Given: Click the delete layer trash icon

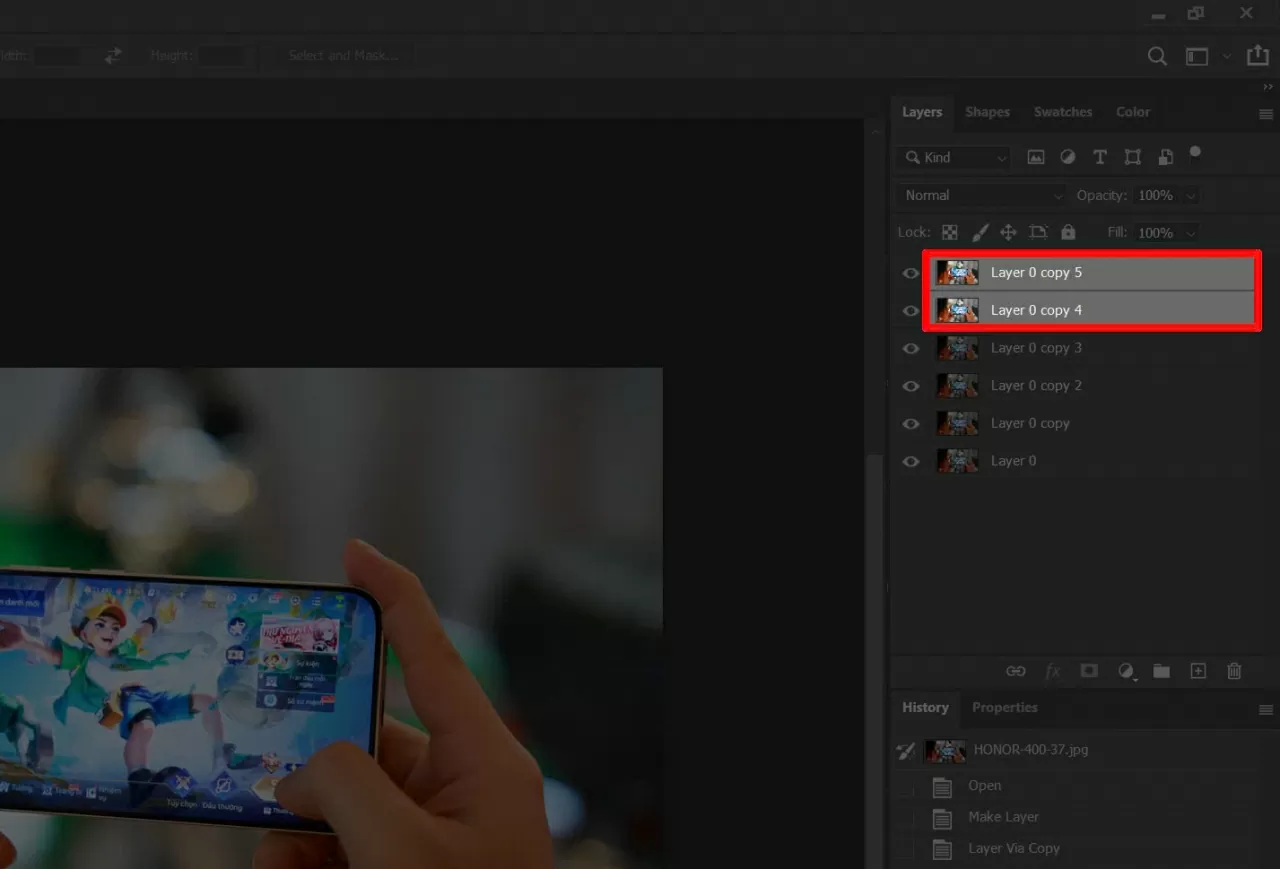Looking at the screenshot, I should tap(1234, 671).
